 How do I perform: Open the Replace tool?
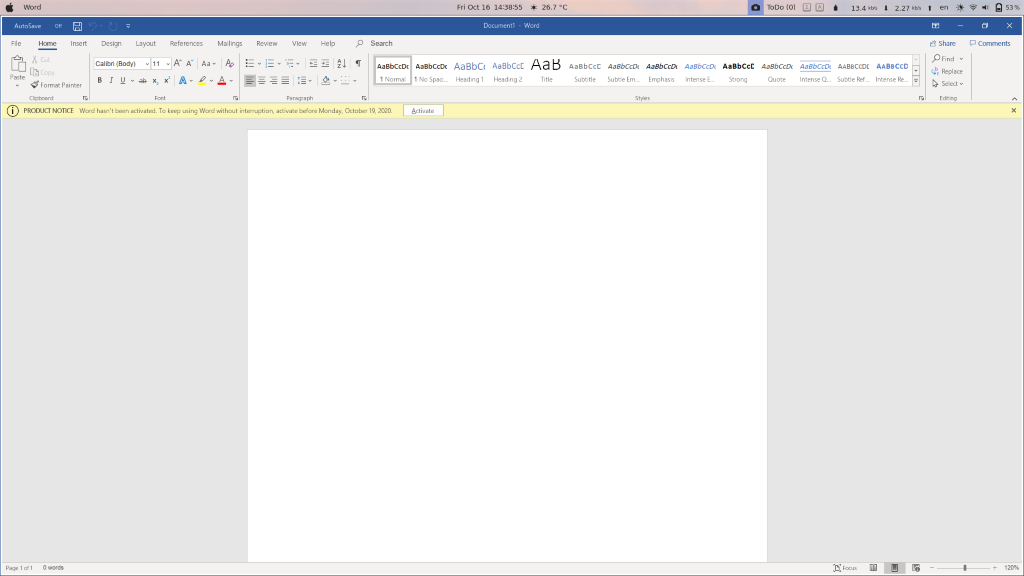(948, 71)
